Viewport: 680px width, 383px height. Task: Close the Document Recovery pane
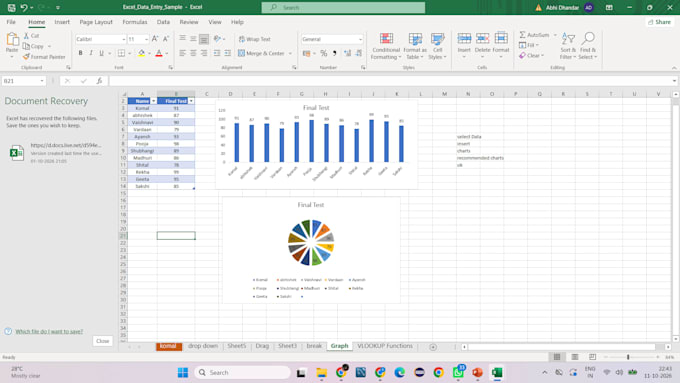click(x=102, y=341)
